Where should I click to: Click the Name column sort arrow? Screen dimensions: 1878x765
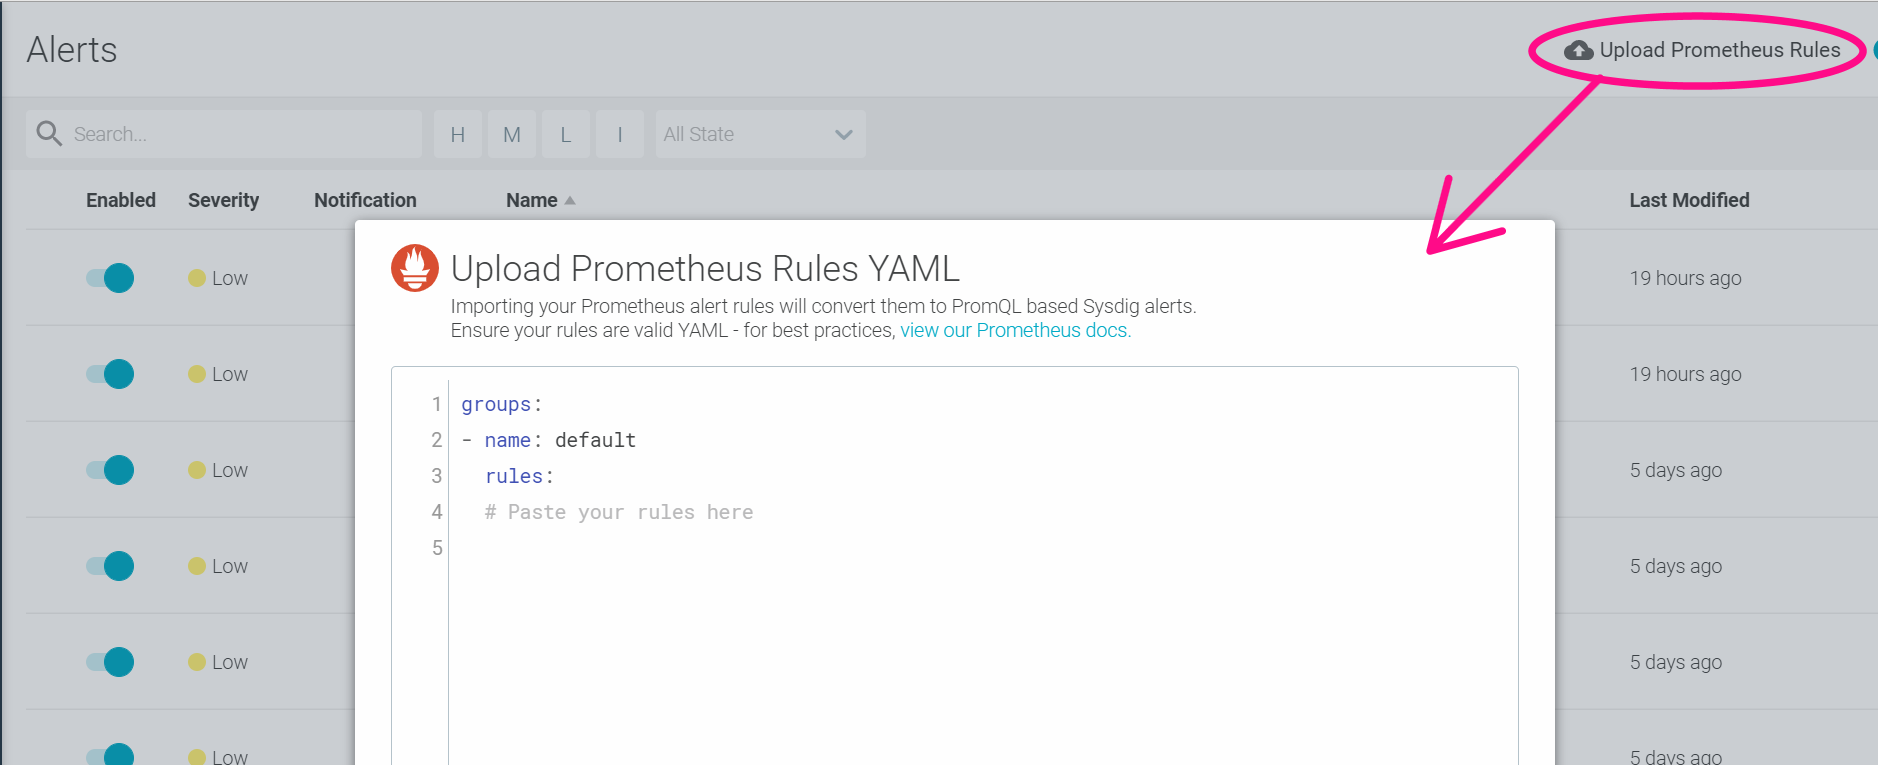pos(570,201)
